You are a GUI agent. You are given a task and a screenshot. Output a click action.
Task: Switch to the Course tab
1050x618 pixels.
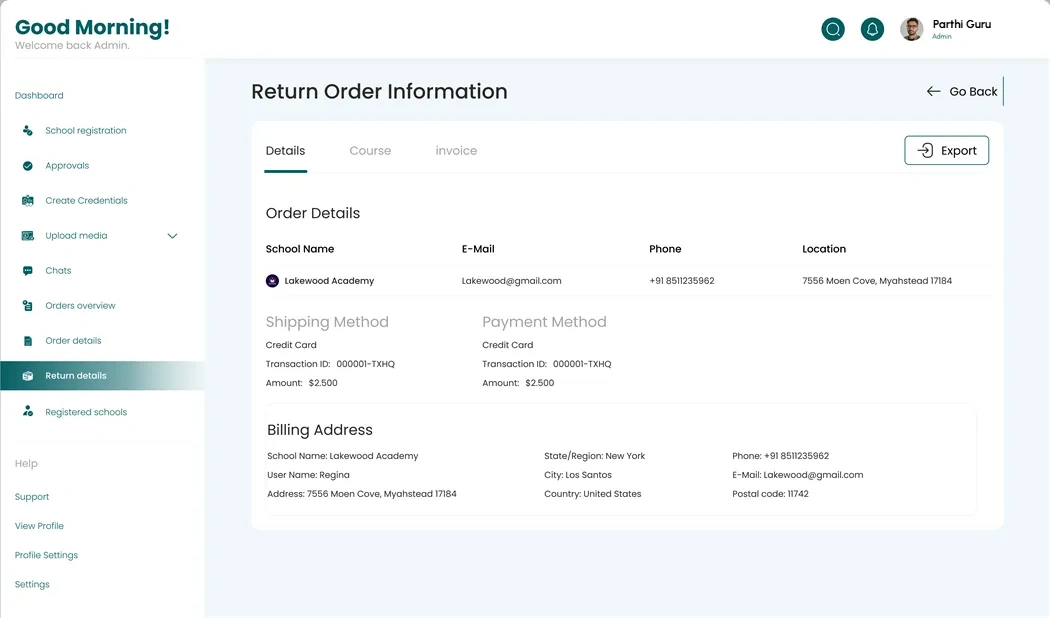[370, 151]
